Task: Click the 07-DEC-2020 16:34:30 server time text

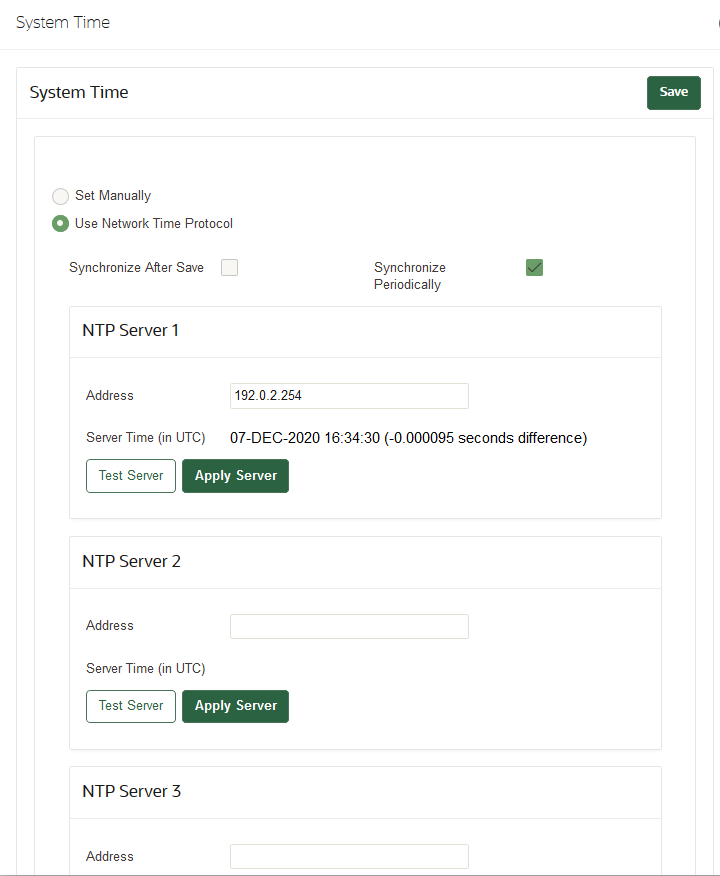Action: click(408, 438)
